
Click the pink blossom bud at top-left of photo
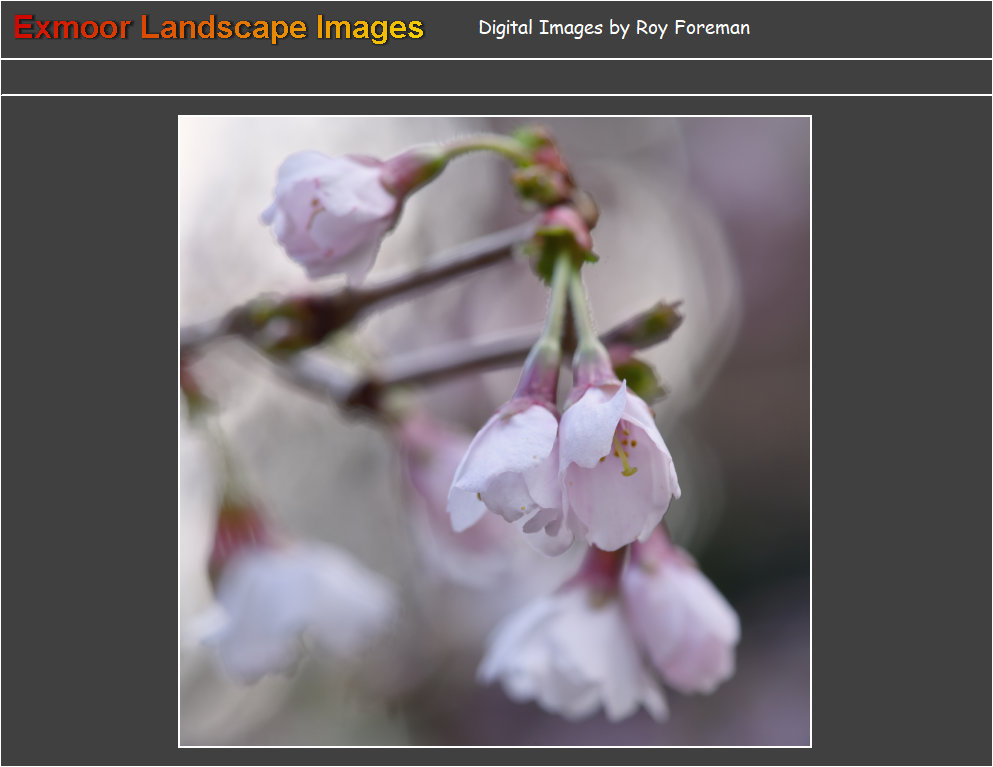330,211
